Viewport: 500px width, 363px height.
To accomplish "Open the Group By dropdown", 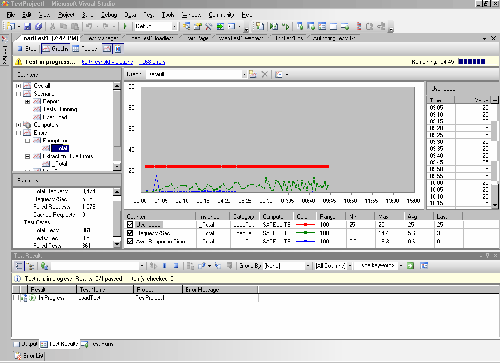I will [x=308, y=266].
